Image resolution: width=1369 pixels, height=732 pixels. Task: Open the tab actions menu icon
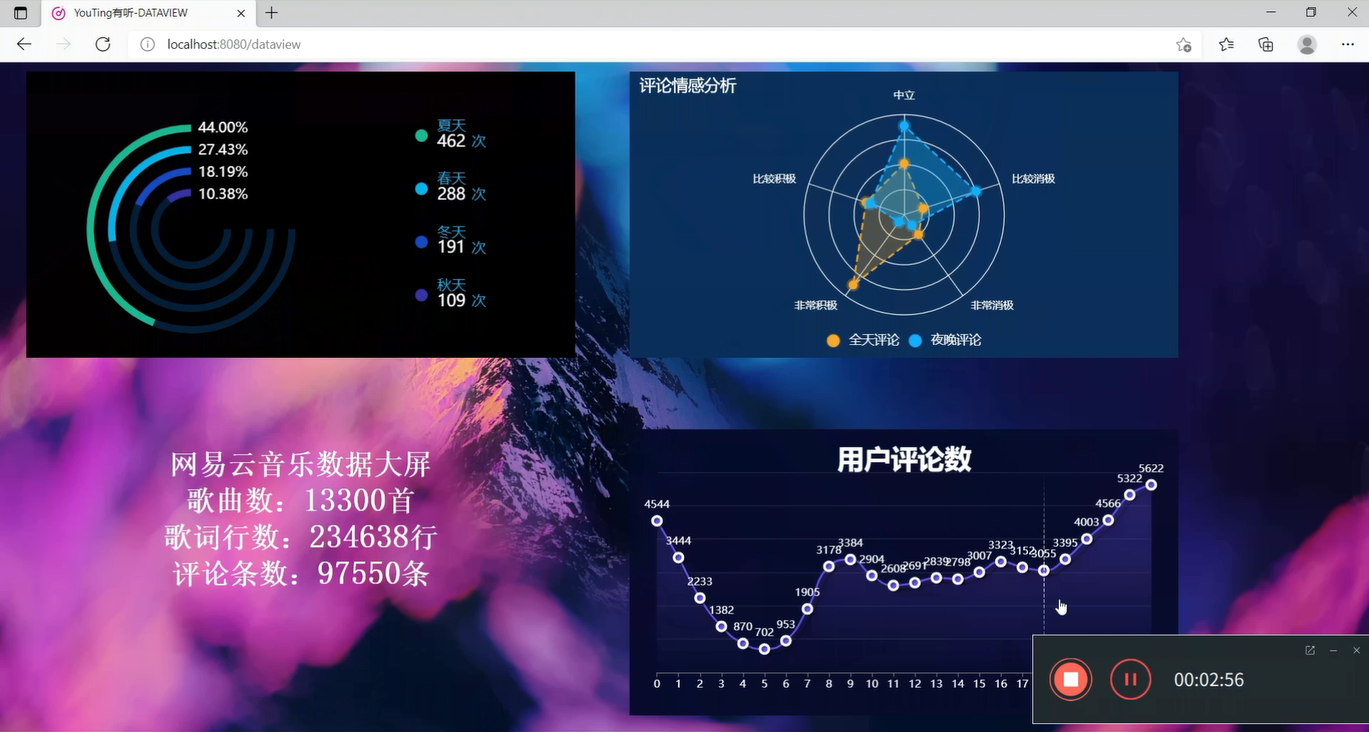coord(20,13)
